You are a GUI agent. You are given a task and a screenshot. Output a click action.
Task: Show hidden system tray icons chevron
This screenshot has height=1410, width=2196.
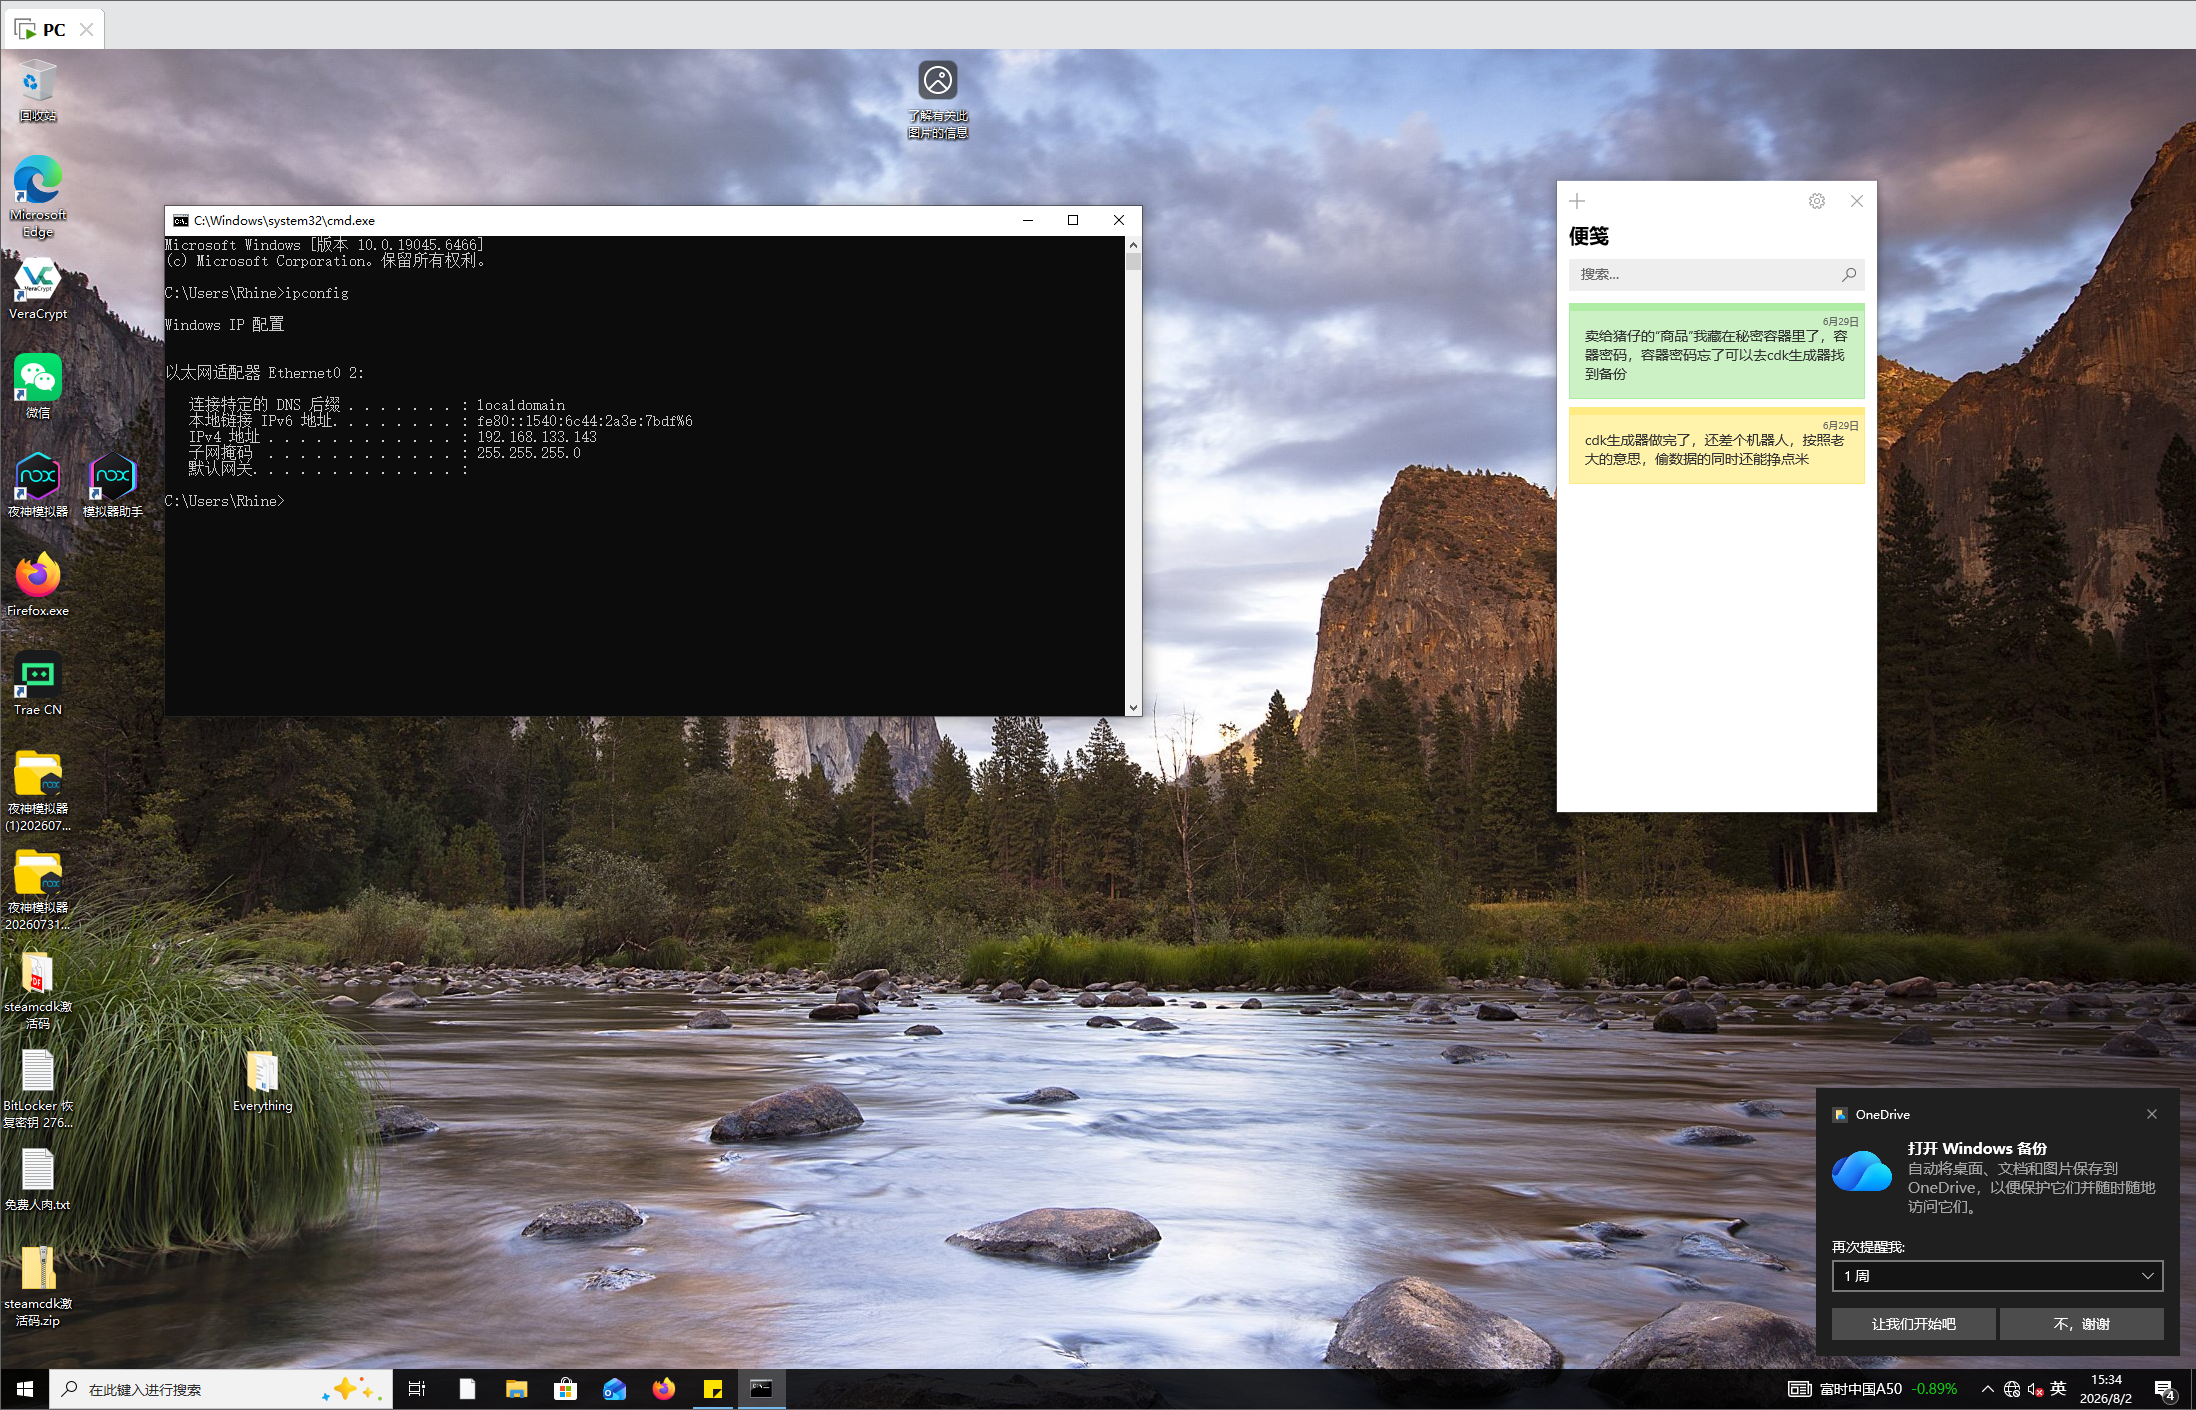click(x=1987, y=1389)
